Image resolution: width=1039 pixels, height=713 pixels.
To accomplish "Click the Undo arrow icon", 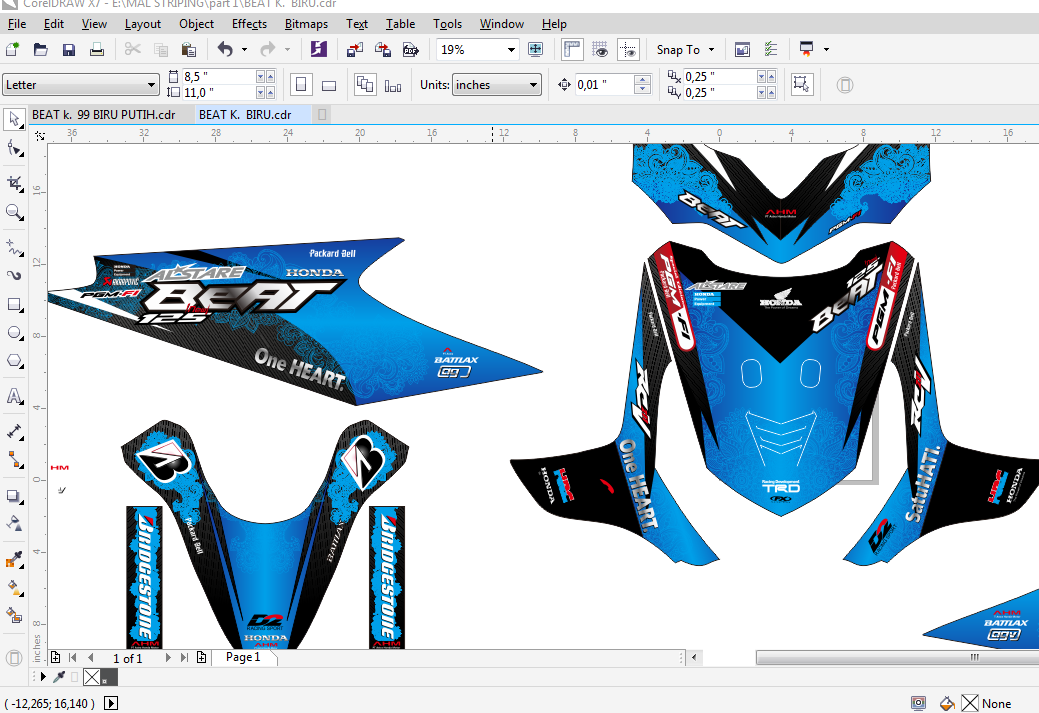I will 226,50.
